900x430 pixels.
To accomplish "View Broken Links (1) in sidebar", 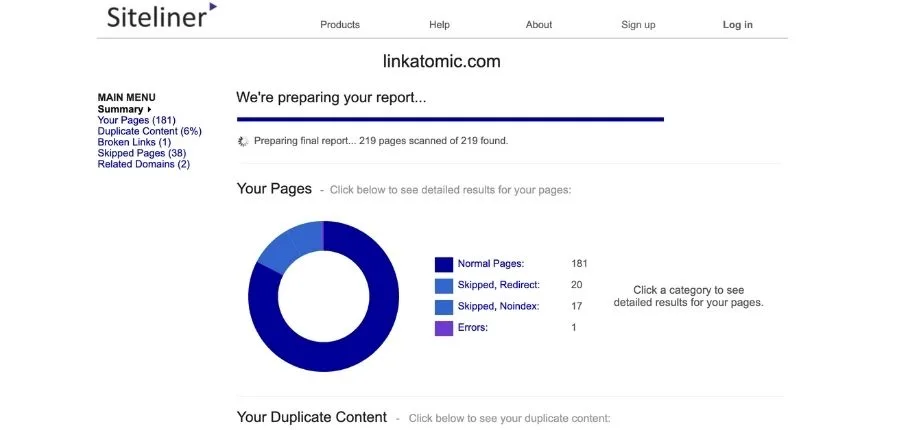I will (134, 142).
